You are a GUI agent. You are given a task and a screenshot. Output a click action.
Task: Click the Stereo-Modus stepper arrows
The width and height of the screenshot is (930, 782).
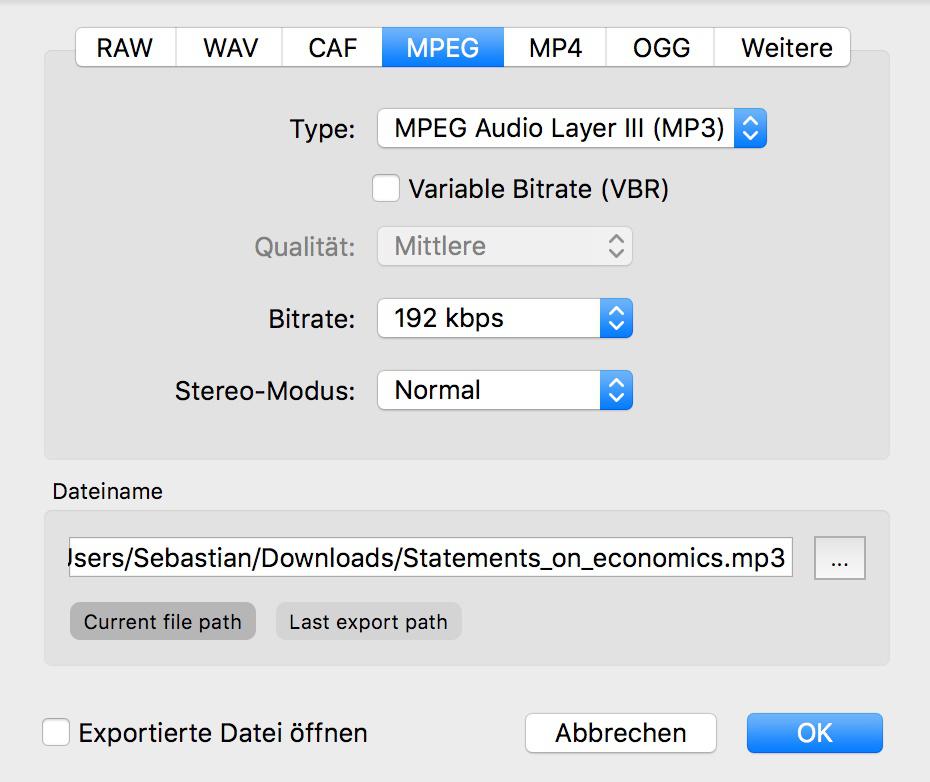tap(616, 390)
